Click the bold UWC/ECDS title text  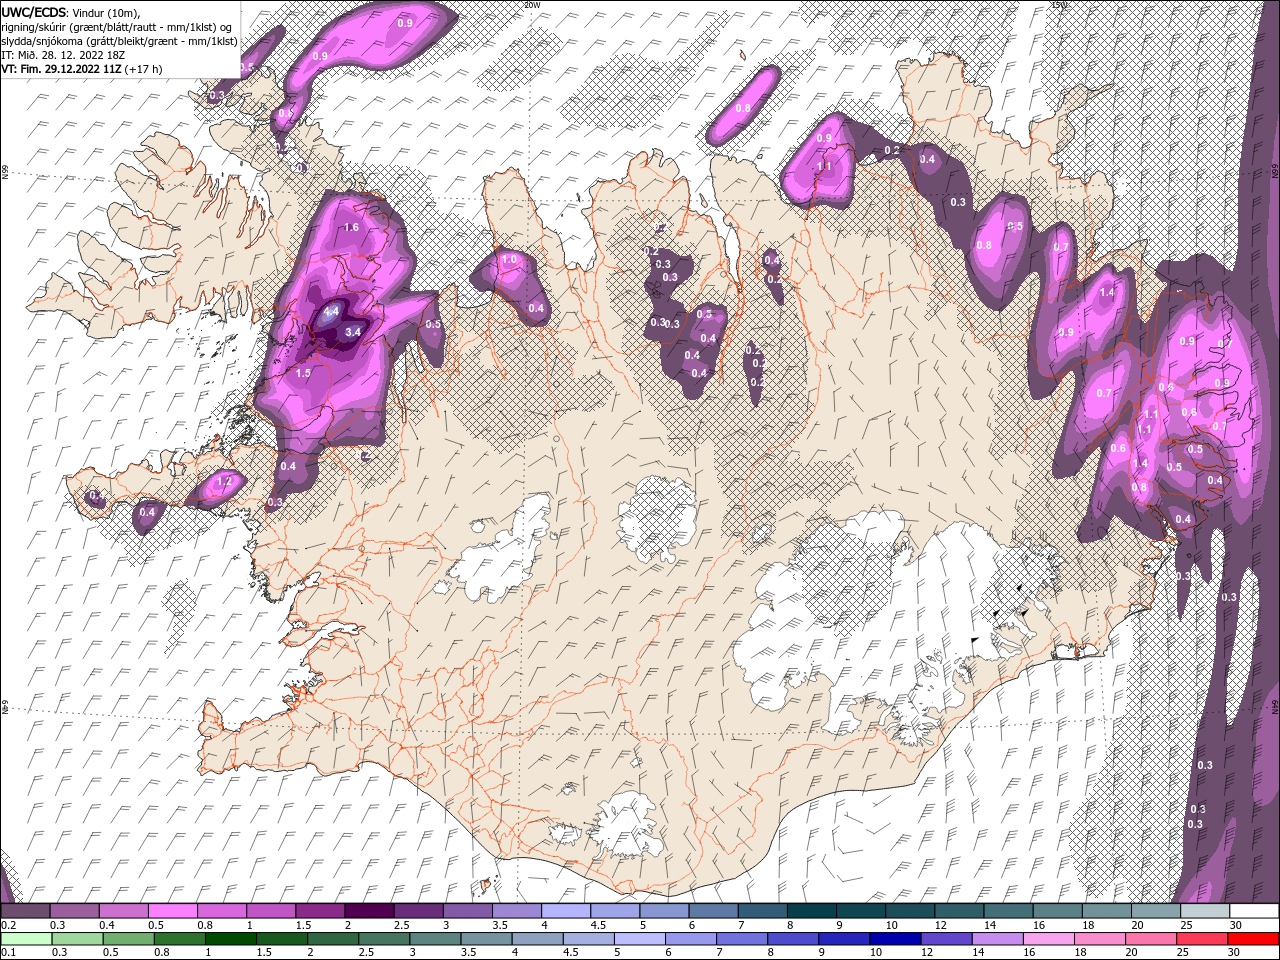(34, 12)
